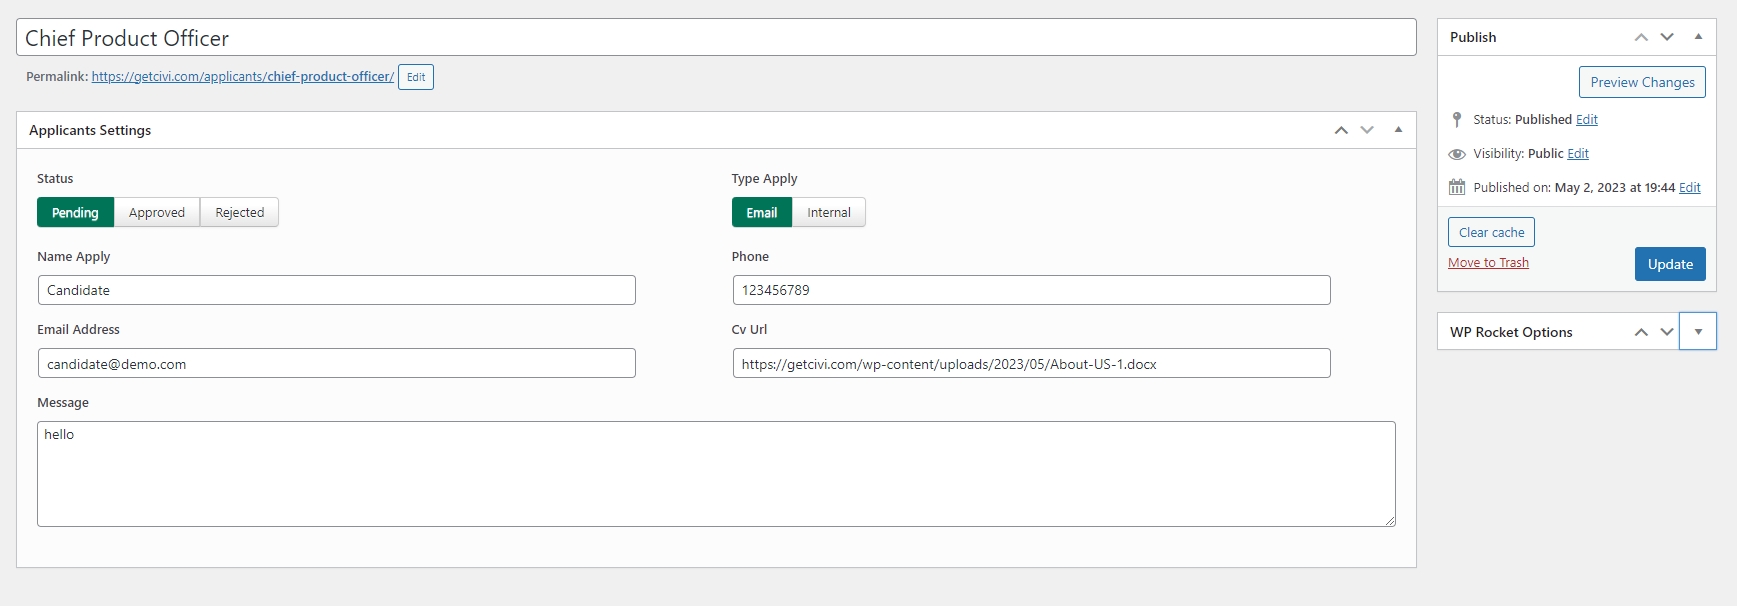
Task: Move Publish box down
Action: tap(1667, 37)
